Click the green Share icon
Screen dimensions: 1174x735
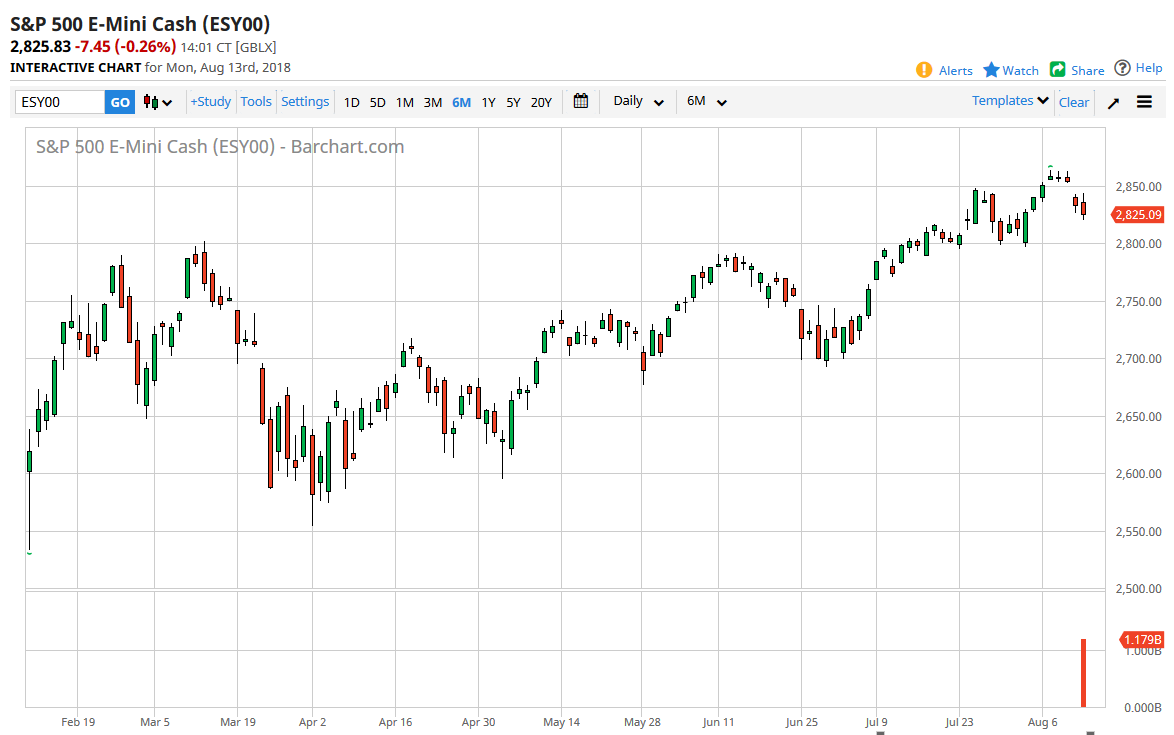click(x=1058, y=70)
